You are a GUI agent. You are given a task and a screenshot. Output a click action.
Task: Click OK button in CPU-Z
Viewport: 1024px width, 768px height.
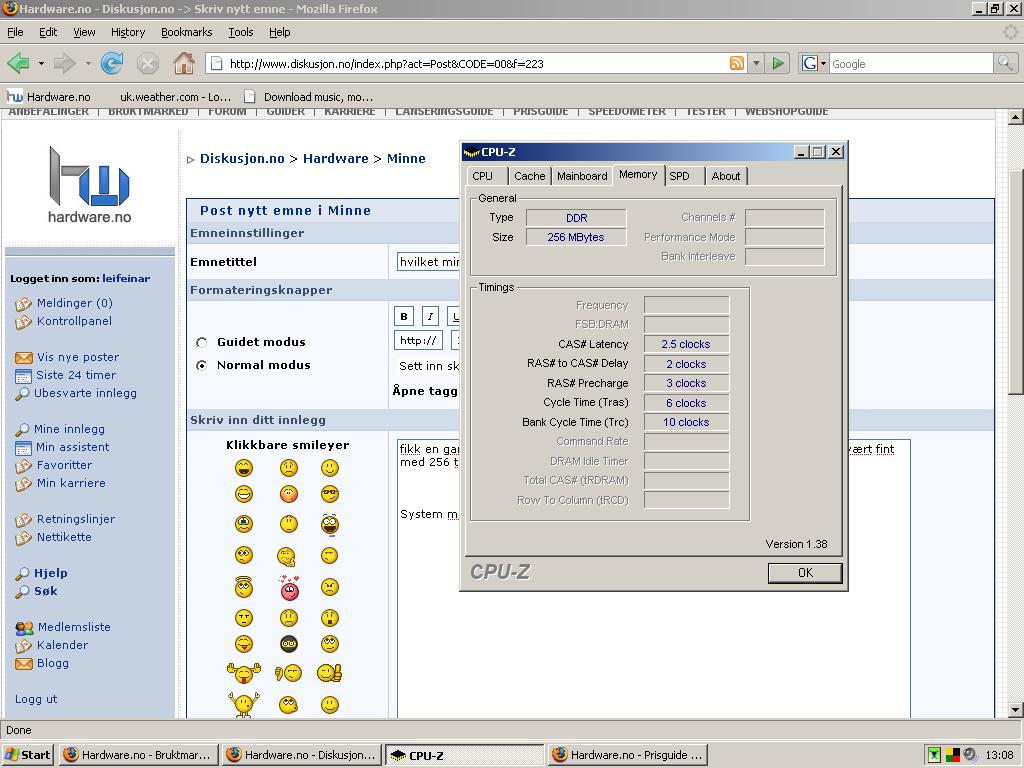click(x=805, y=573)
